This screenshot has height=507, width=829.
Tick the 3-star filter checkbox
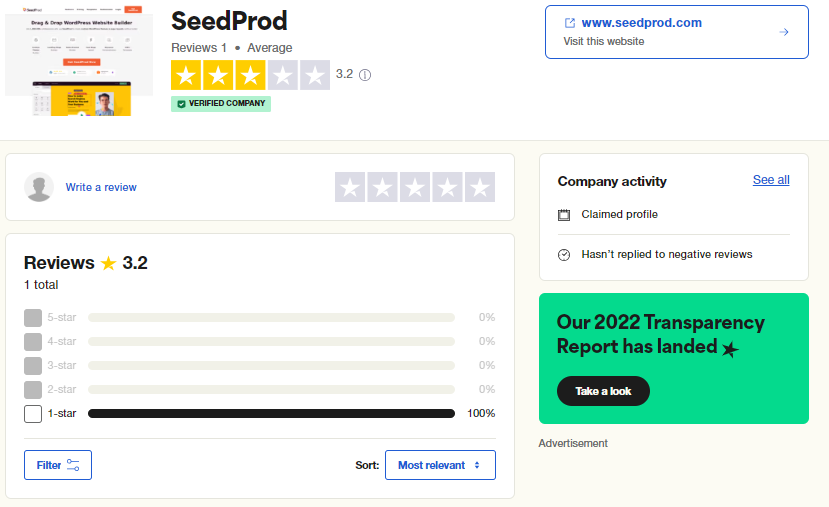point(33,365)
